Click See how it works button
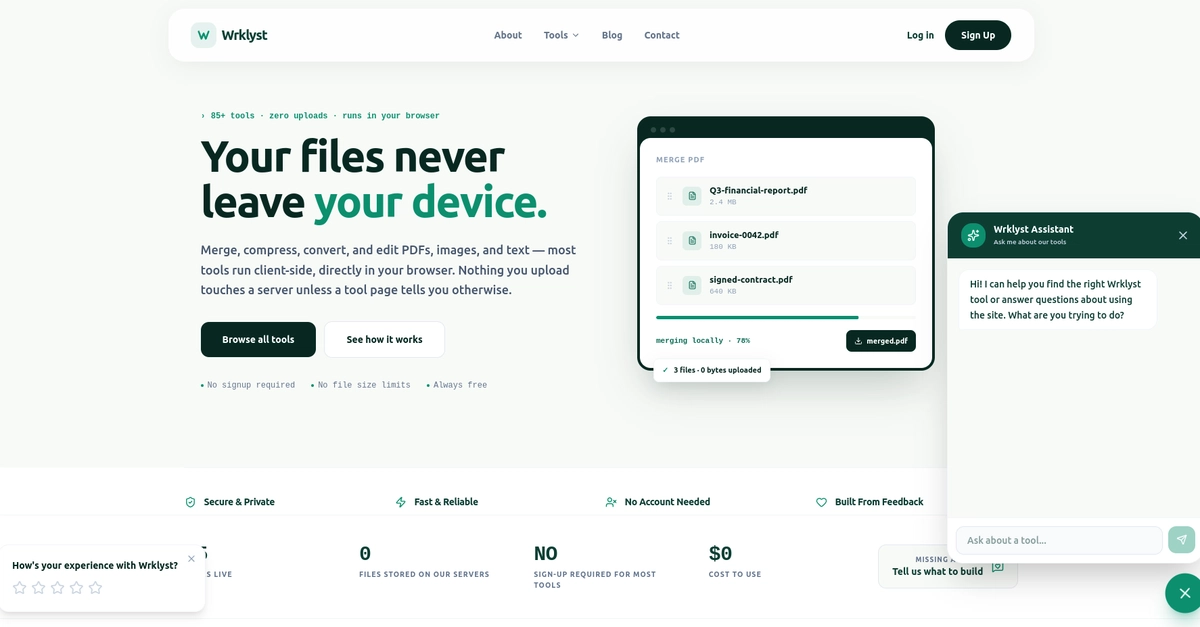The height and width of the screenshot is (627, 1200). 384,339
